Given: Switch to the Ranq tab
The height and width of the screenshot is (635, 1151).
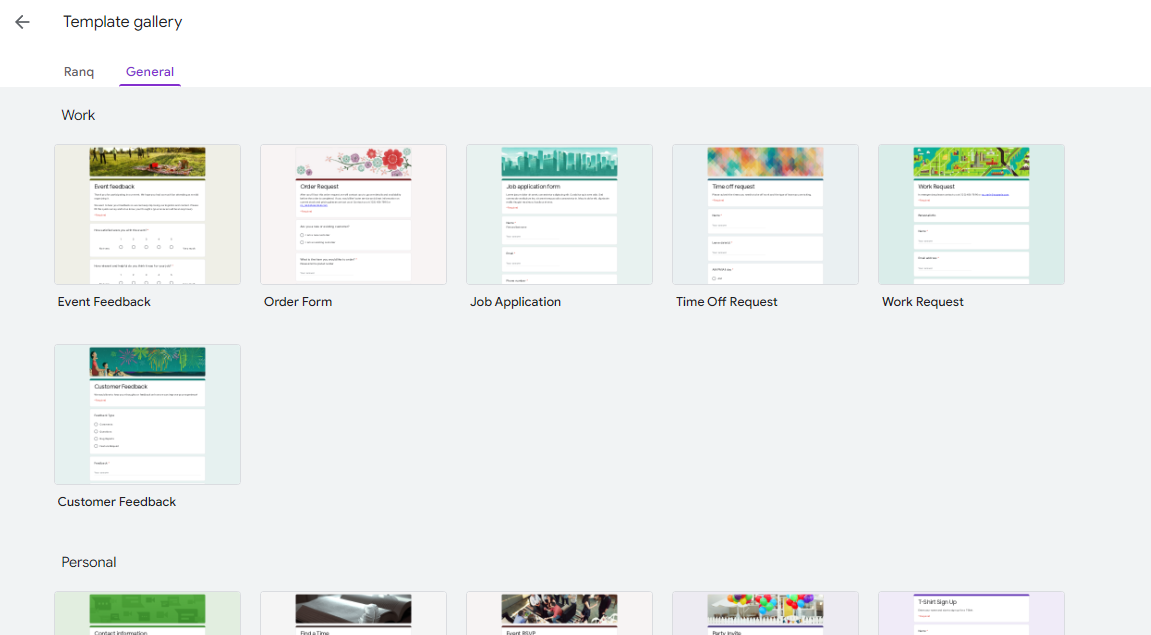Looking at the screenshot, I should 79,71.
